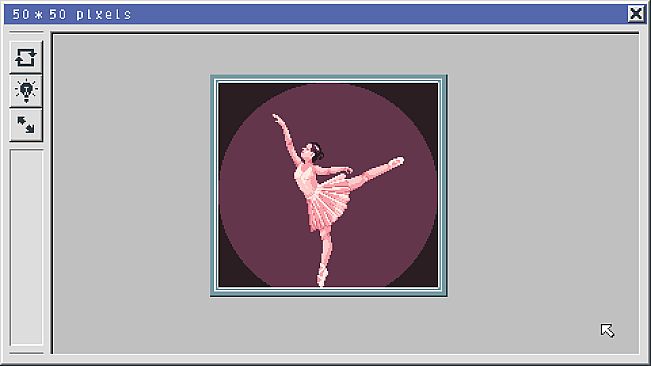Click the diagonal resize arrows icon

click(26, 125)
